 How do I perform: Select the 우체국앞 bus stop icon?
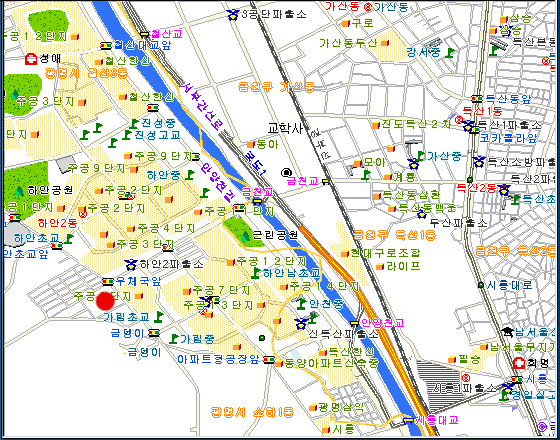point(108,282)
